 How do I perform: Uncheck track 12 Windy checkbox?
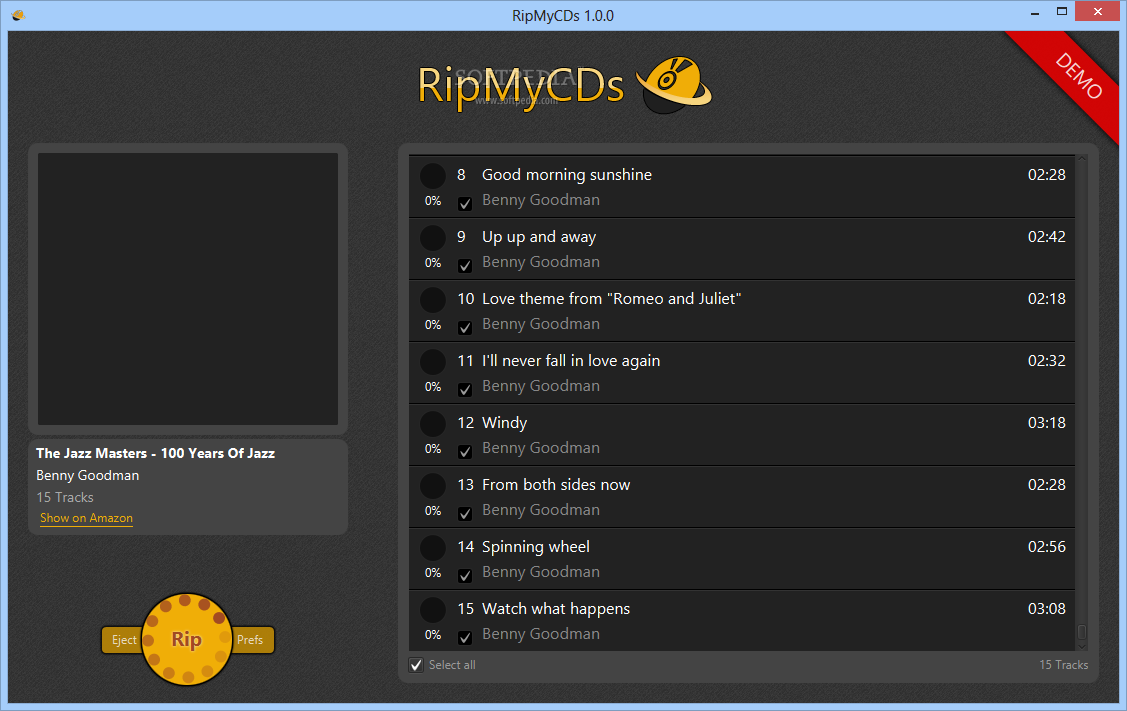tap(465, 451)
